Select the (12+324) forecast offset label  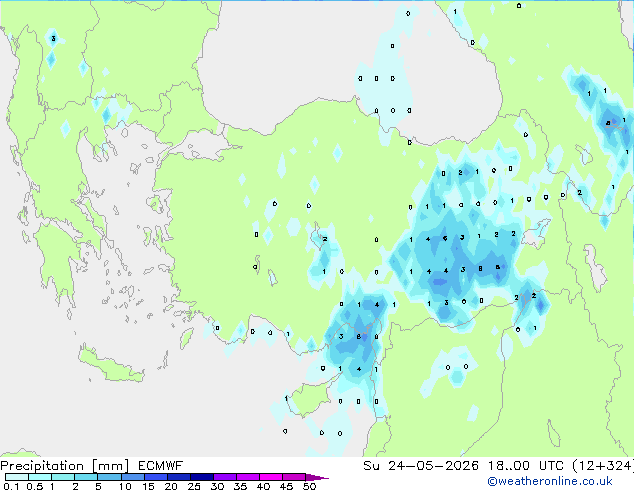click(x=603, y=466)
